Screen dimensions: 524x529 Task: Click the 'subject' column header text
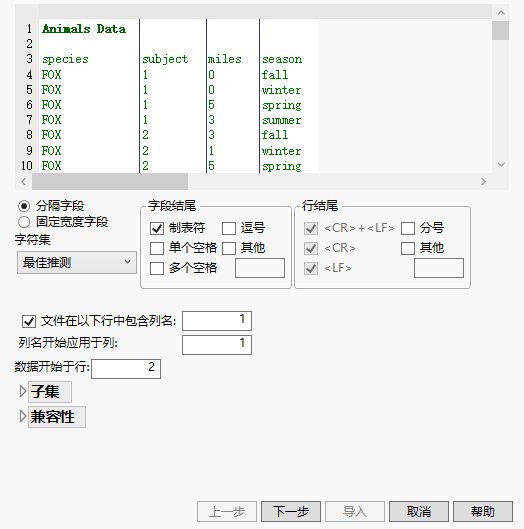(165, 59)
